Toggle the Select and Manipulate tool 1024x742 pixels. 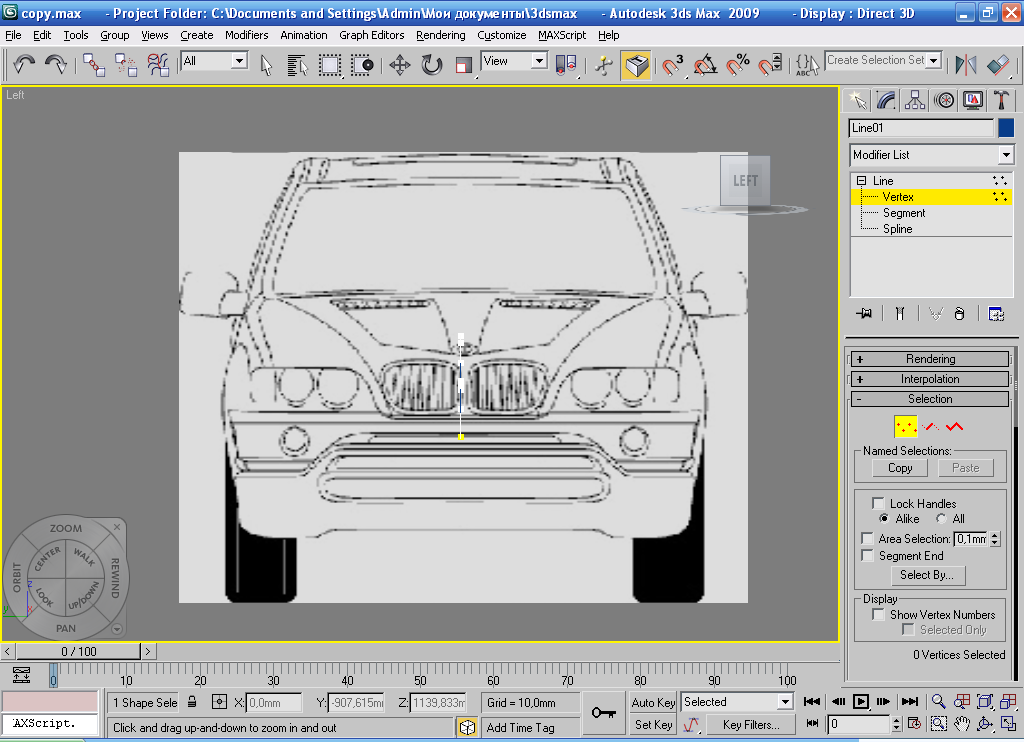(604, 65)
